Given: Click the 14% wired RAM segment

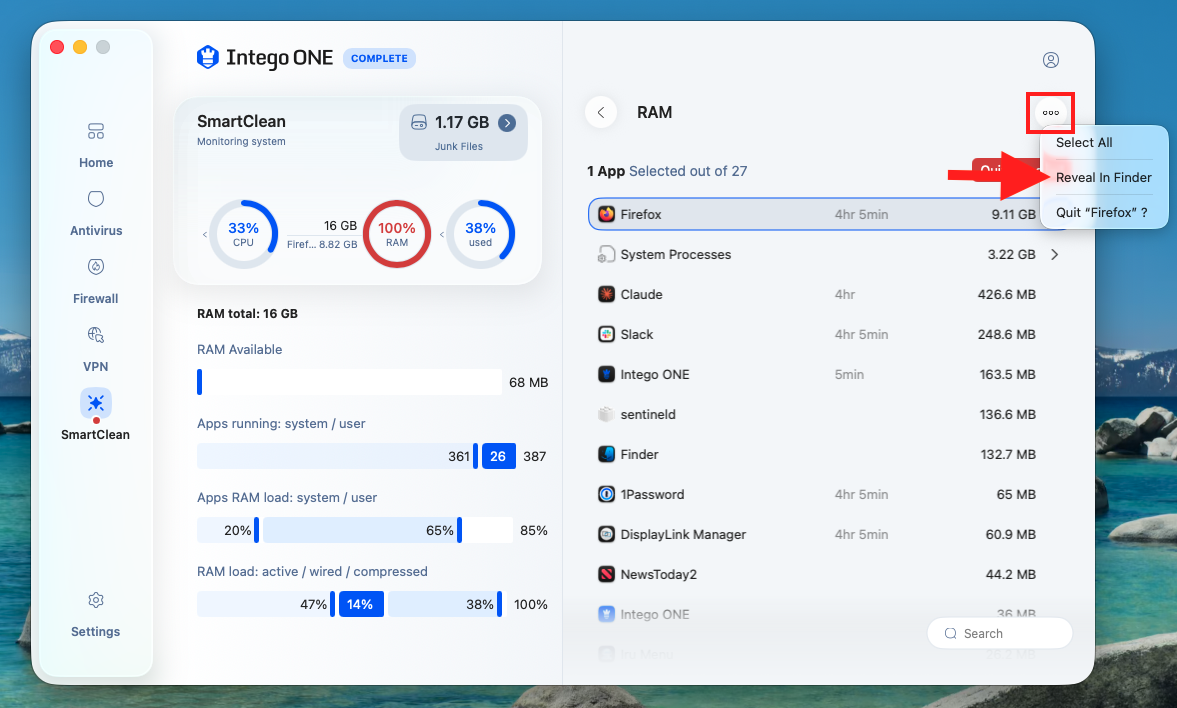Looking at the screenshot, I should (x=361, y=604).
